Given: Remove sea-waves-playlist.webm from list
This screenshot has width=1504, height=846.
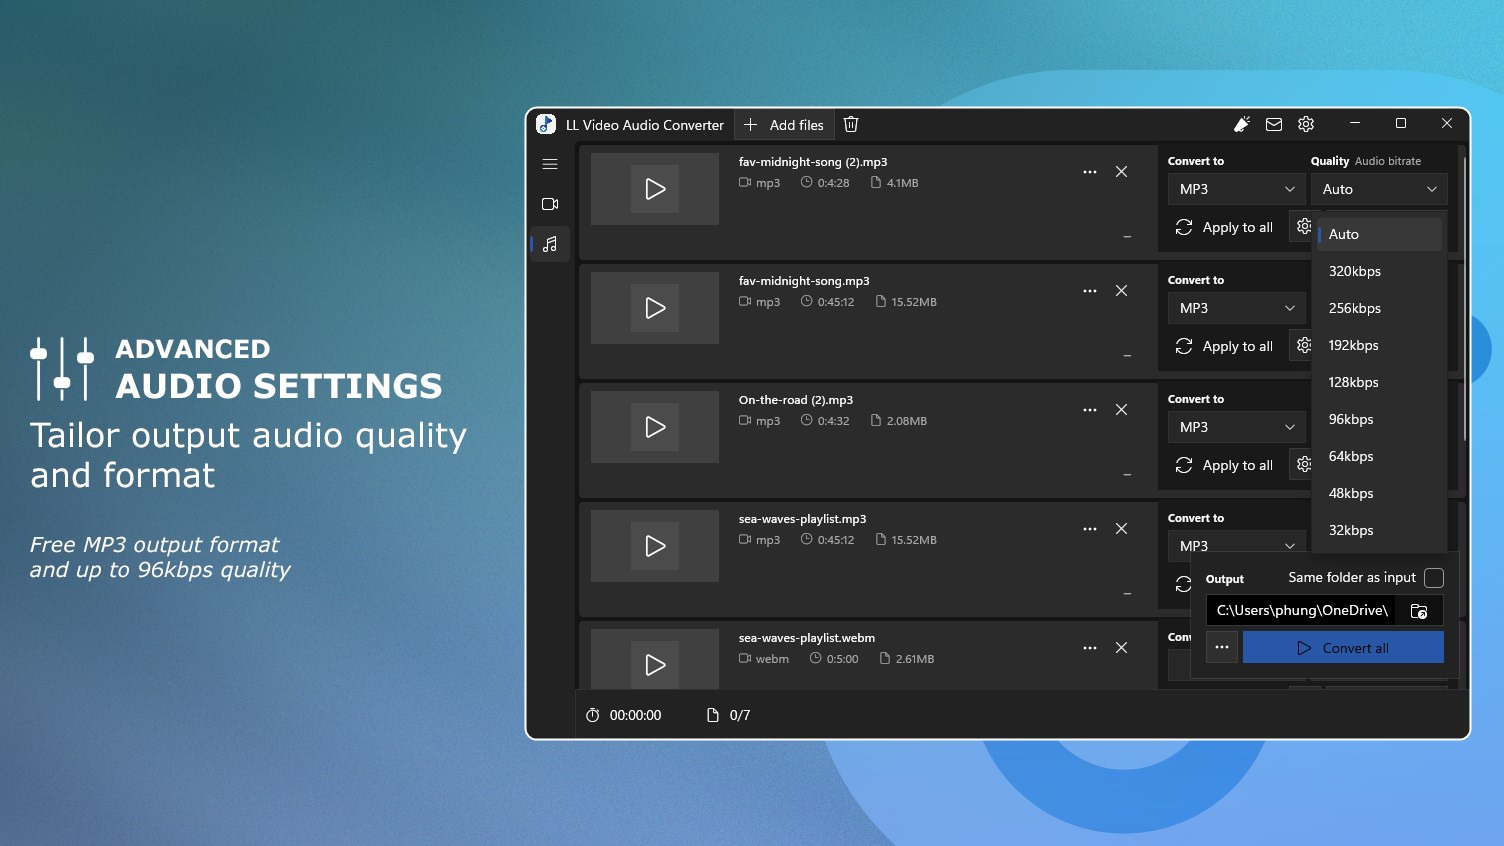Looking at the screenshot, I should tap(1122, 648).
